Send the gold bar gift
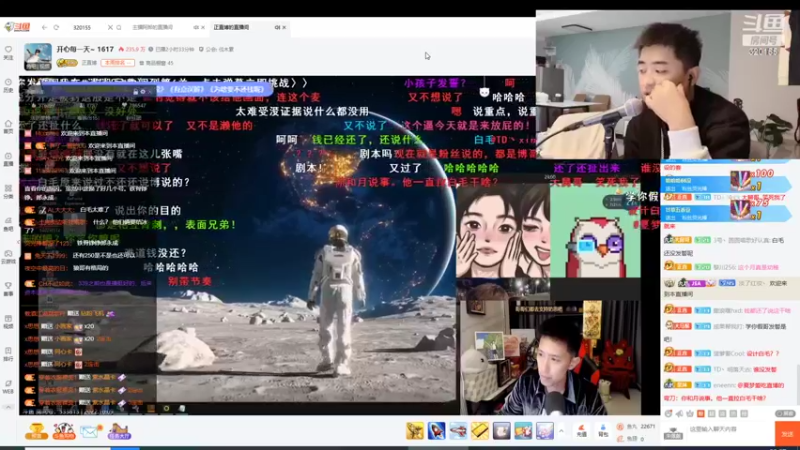Screen dimensions: 800x450 (480, 431)
